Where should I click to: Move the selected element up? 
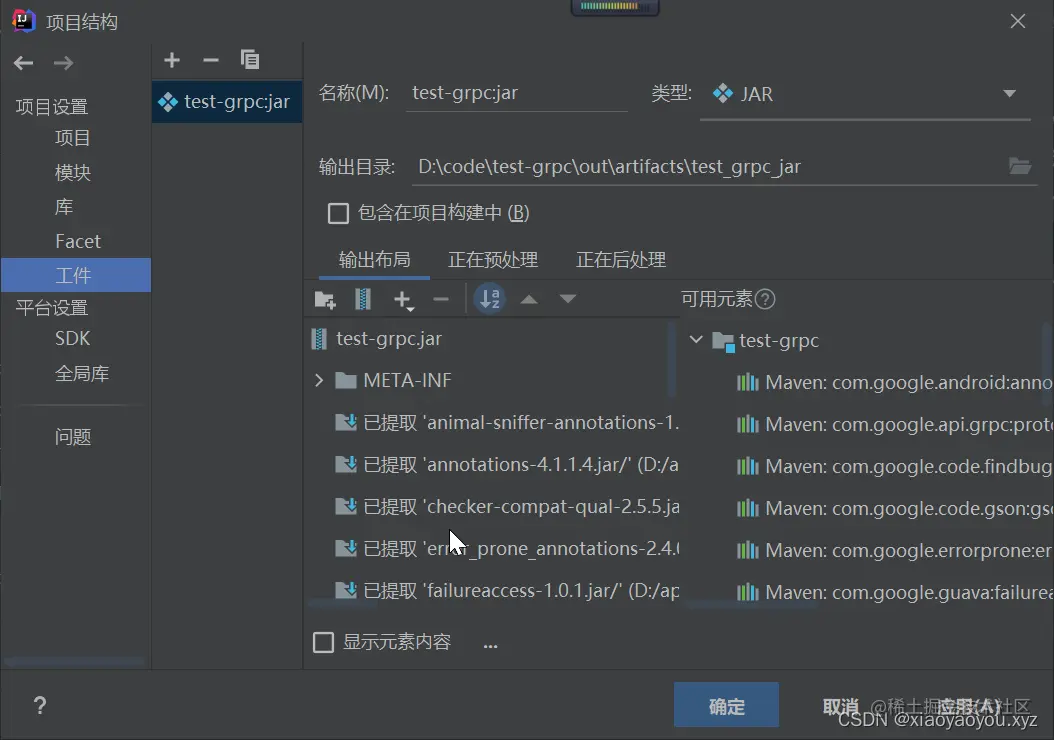point(529,299)
